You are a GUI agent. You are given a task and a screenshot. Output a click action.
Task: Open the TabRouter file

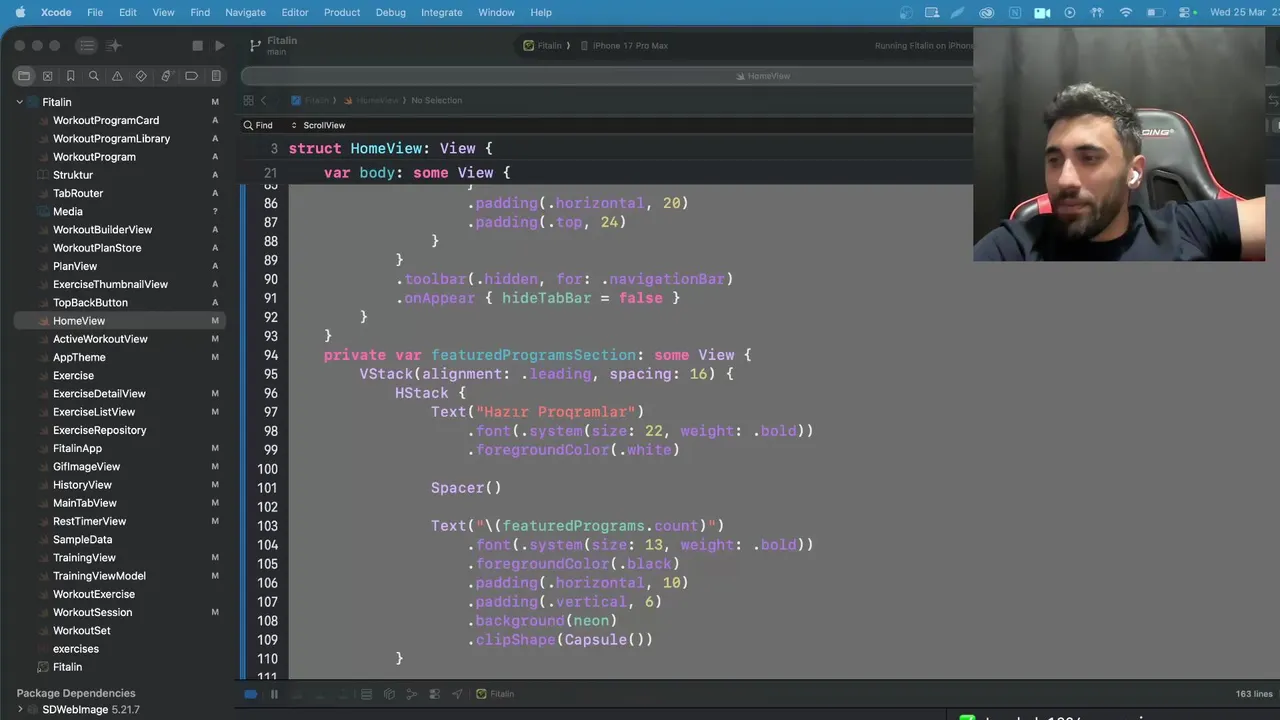[x=78, y=193]
